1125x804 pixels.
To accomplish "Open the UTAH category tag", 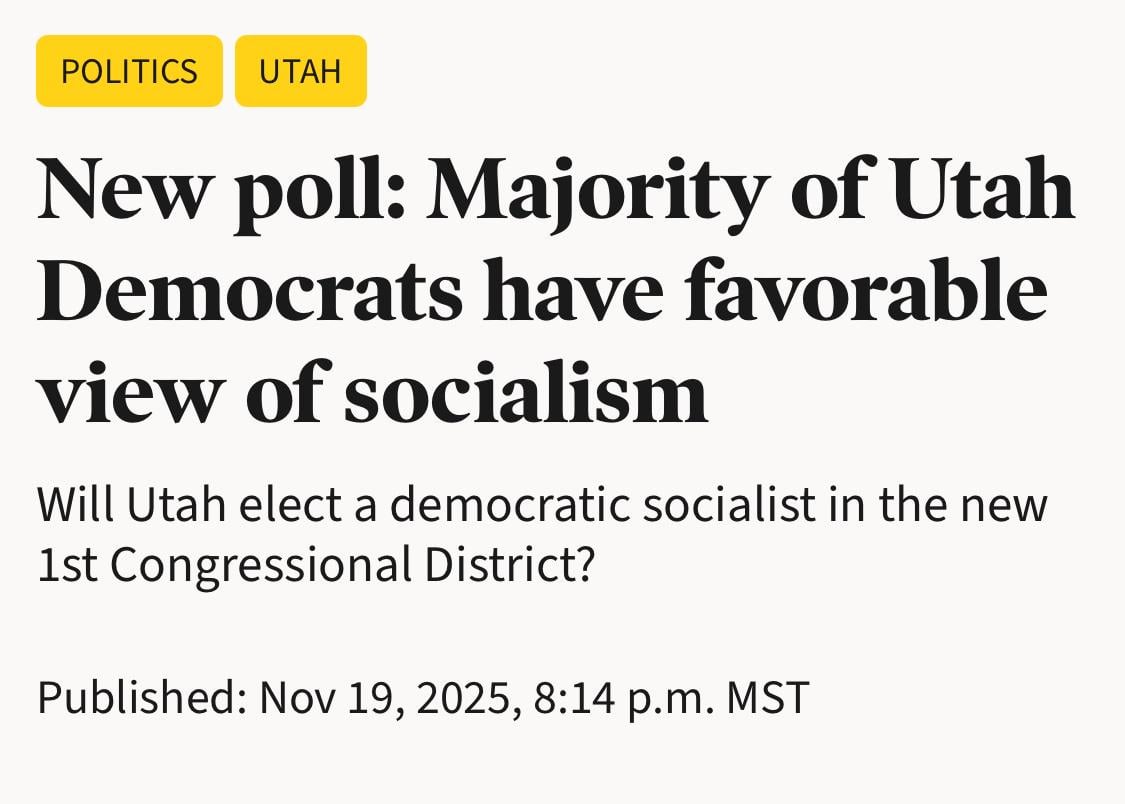I will coord(300,71).
